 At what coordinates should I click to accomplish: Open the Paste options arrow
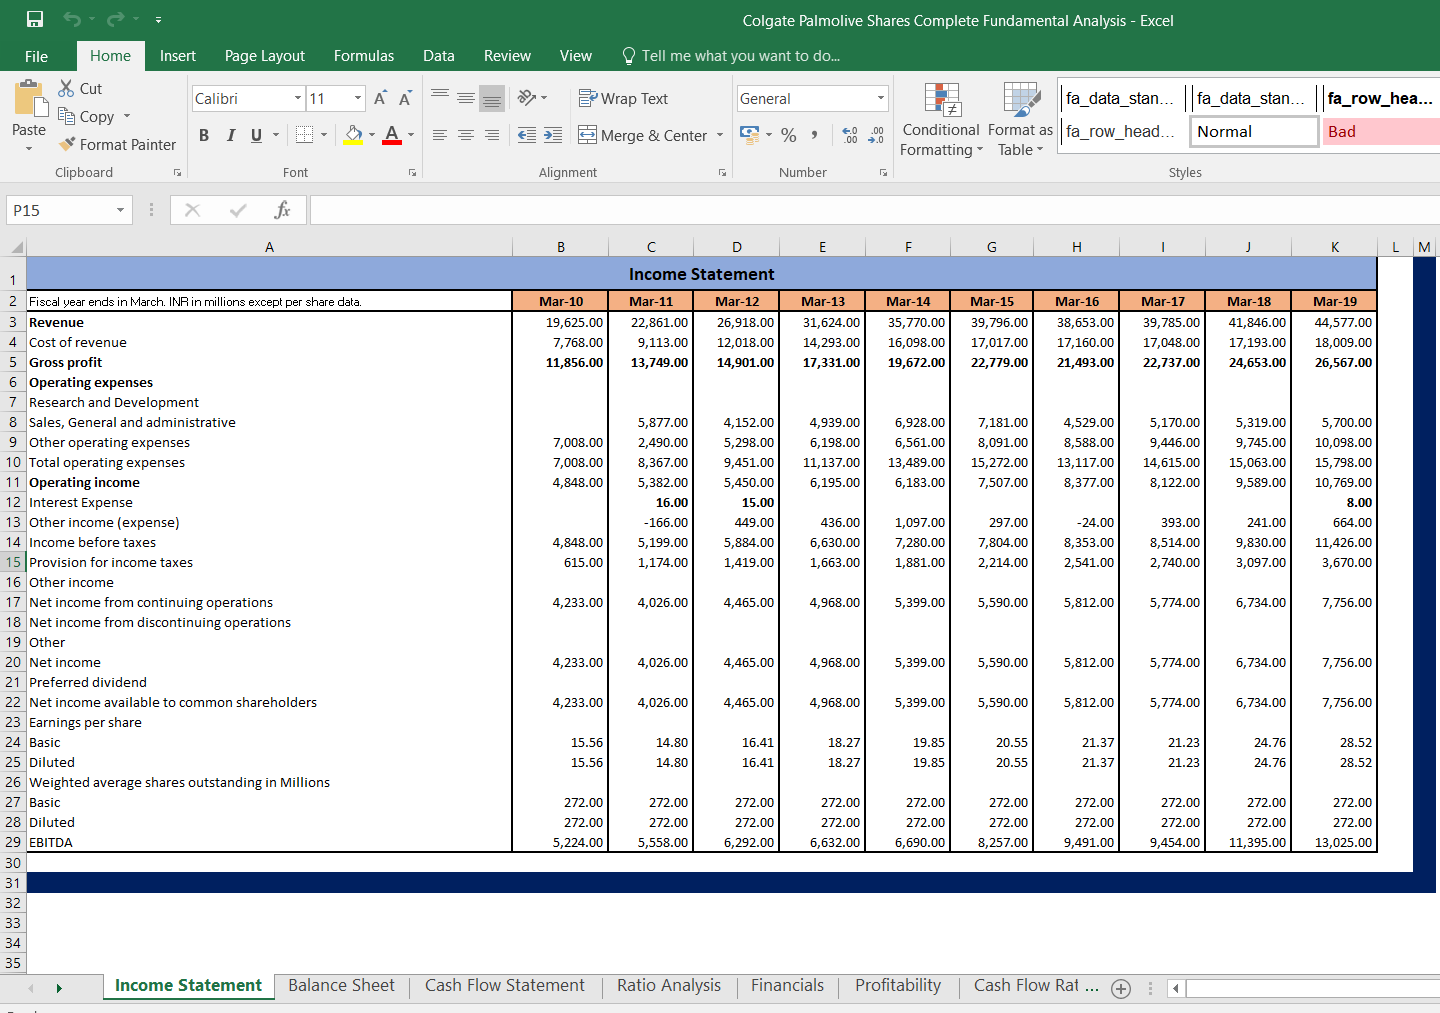tap(29, 148)
